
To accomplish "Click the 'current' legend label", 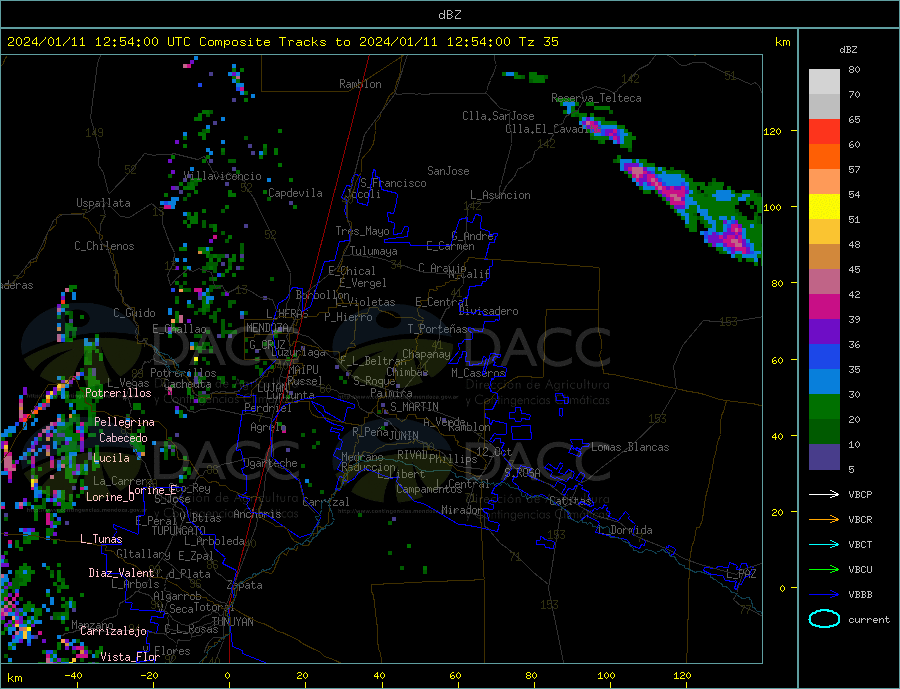I will [869, 620].
